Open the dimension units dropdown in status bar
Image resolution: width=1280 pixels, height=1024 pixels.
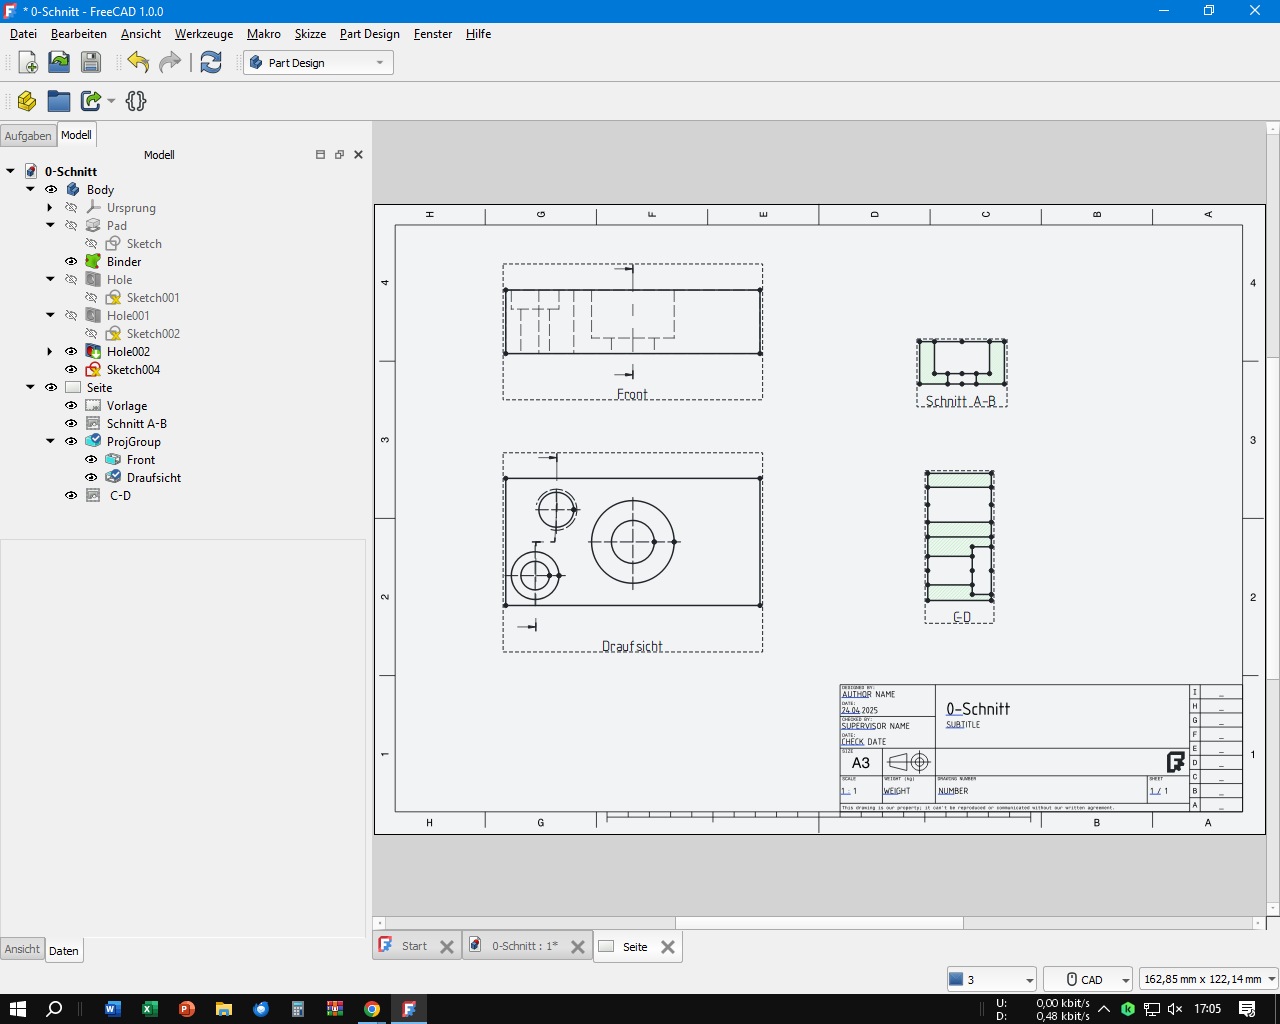point(1209,979)
